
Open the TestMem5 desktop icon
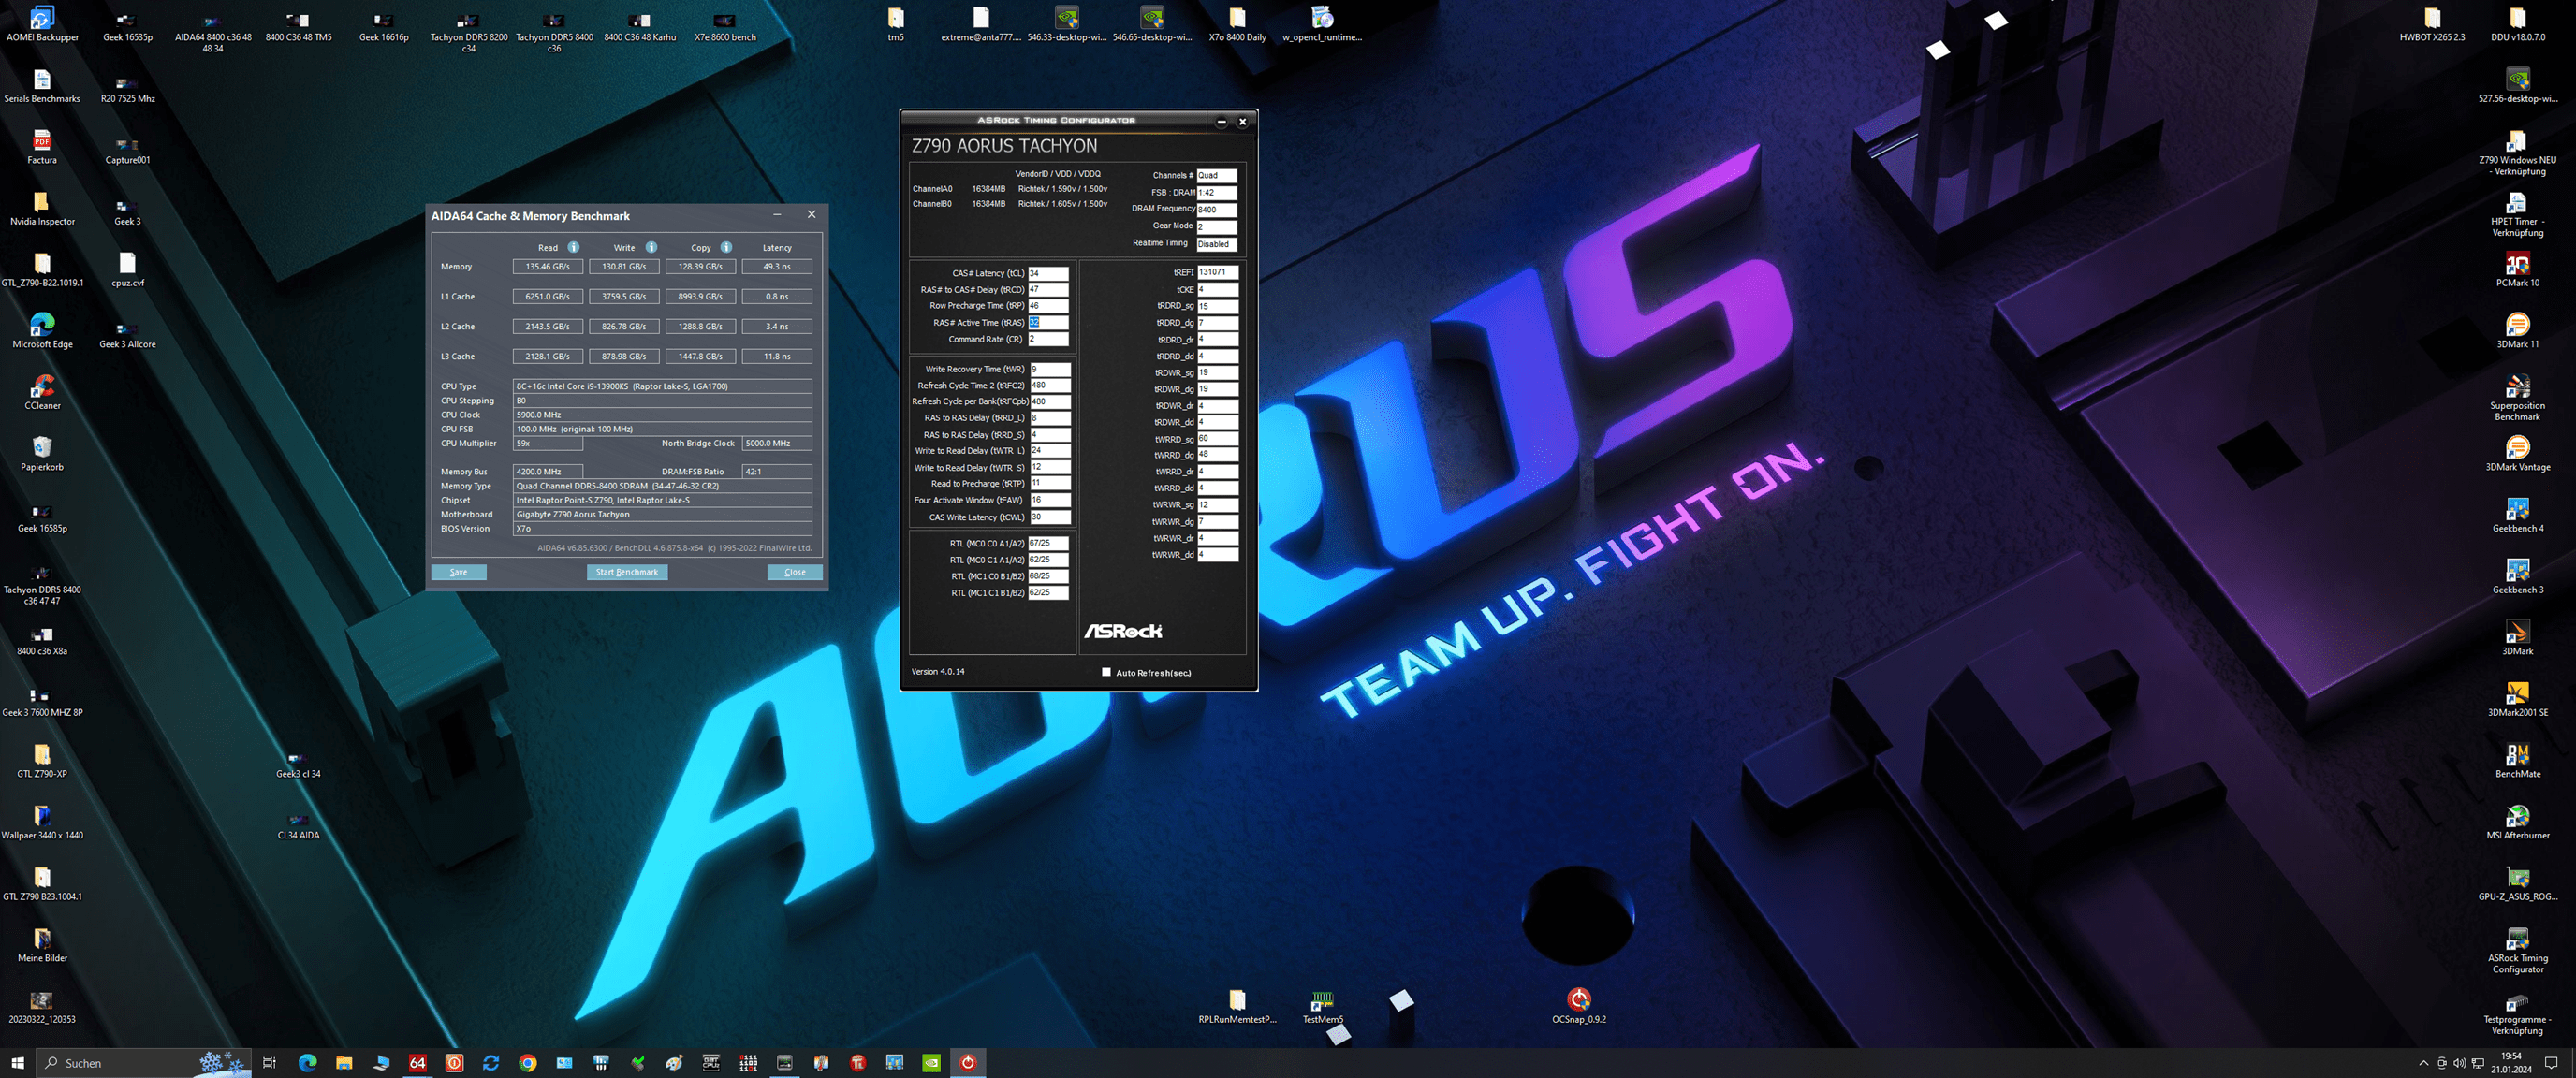(1322, 1000)
